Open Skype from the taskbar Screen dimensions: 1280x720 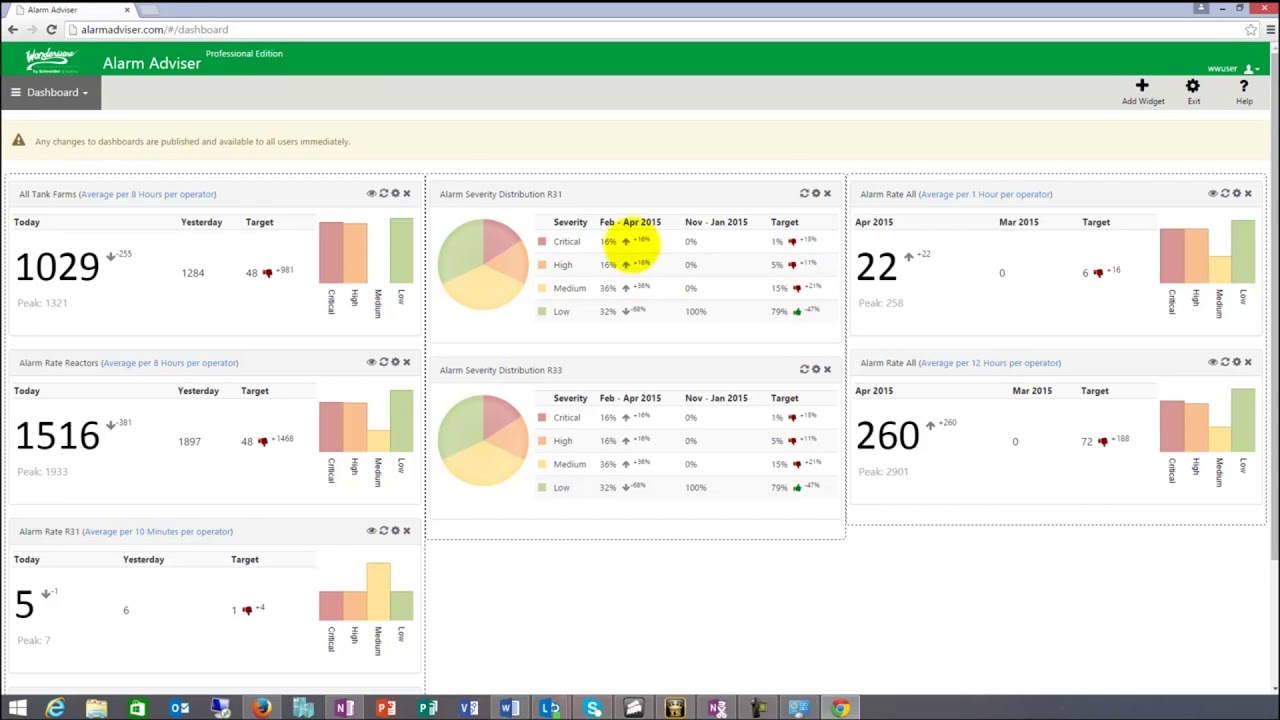pos(593,709)
